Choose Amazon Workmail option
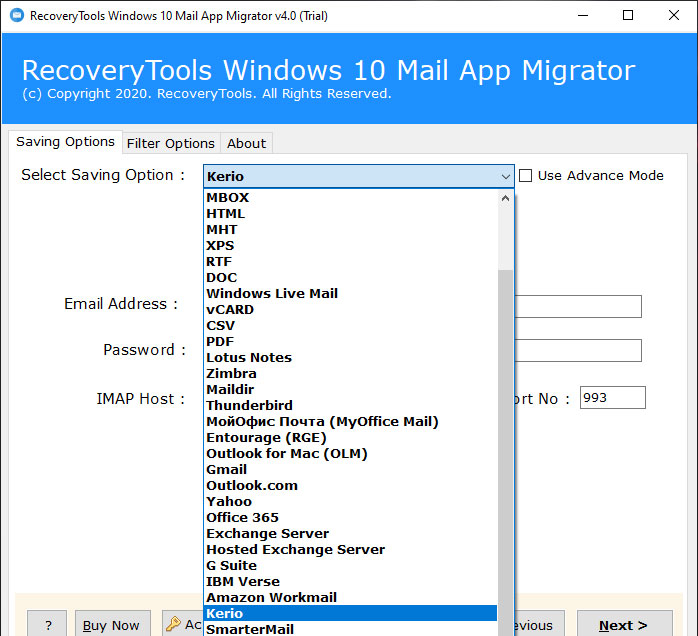 [x=351, y=598]
